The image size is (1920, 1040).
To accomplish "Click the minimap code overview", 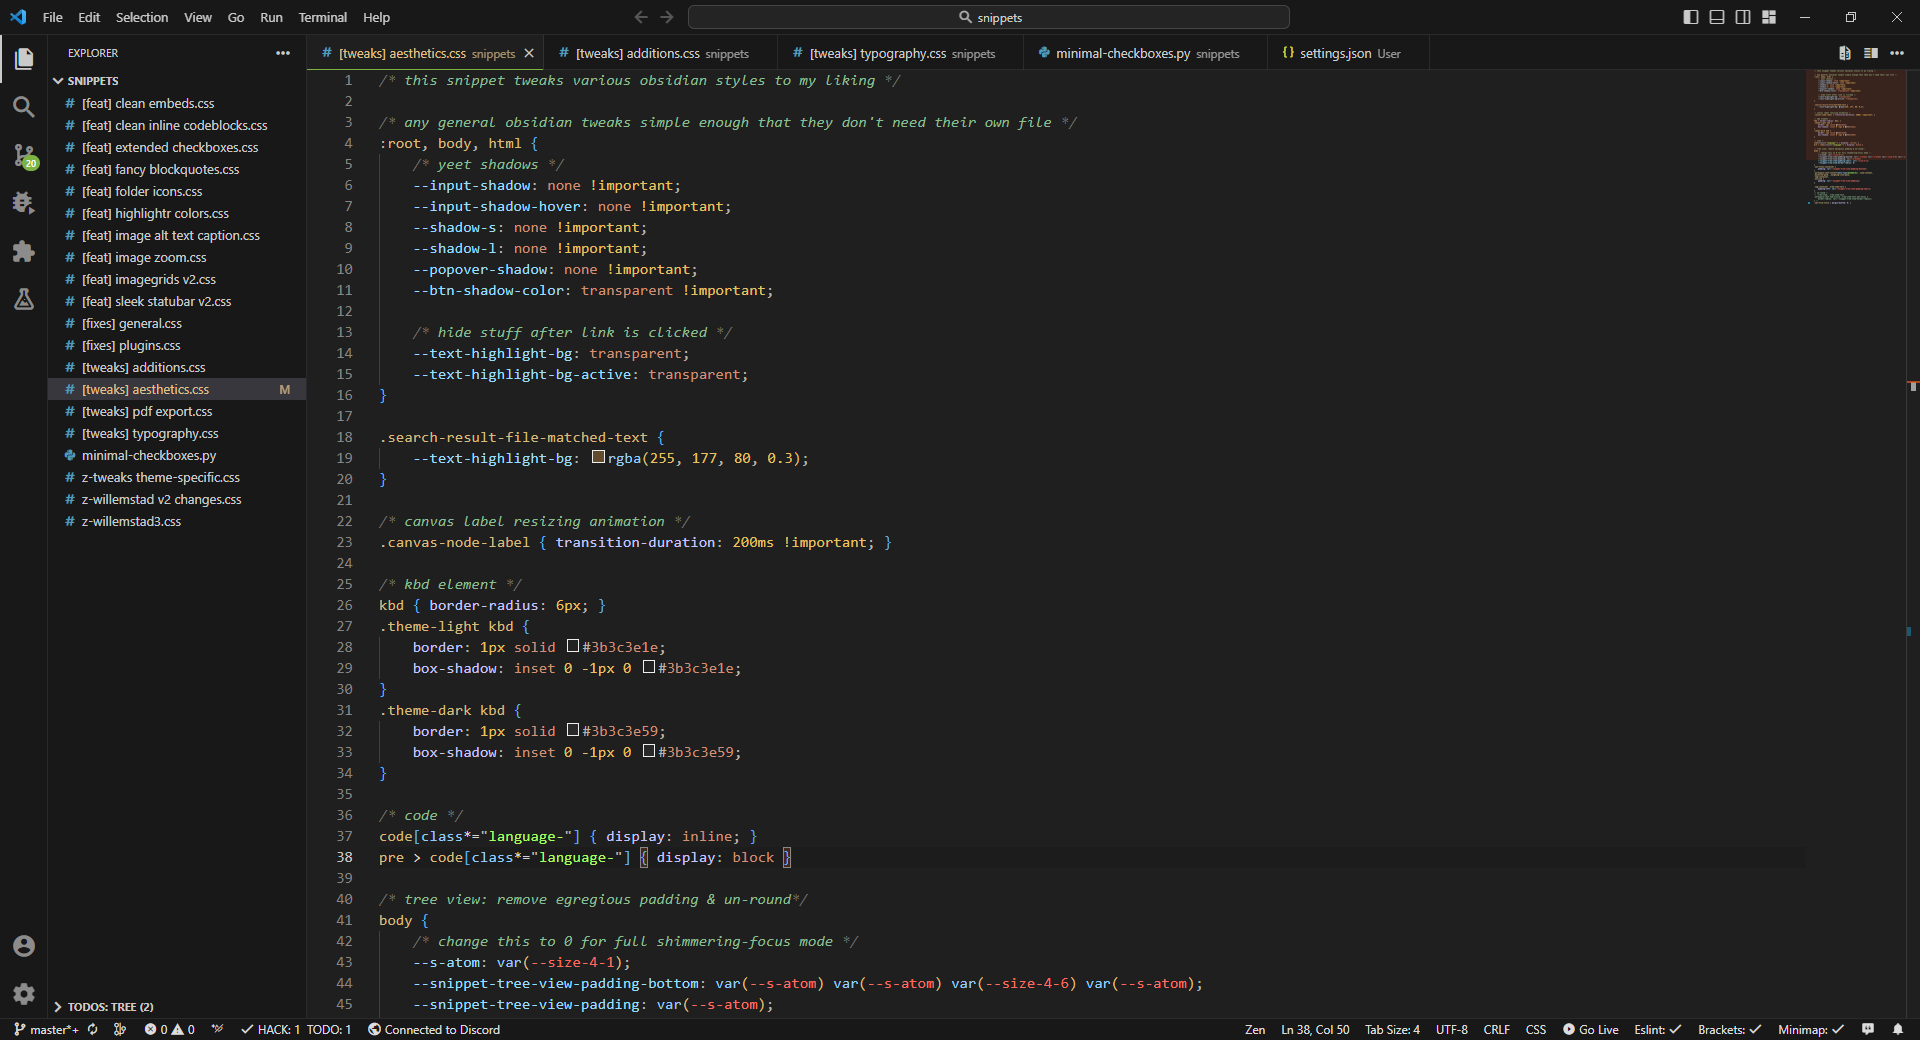I will click(1855, 138).
